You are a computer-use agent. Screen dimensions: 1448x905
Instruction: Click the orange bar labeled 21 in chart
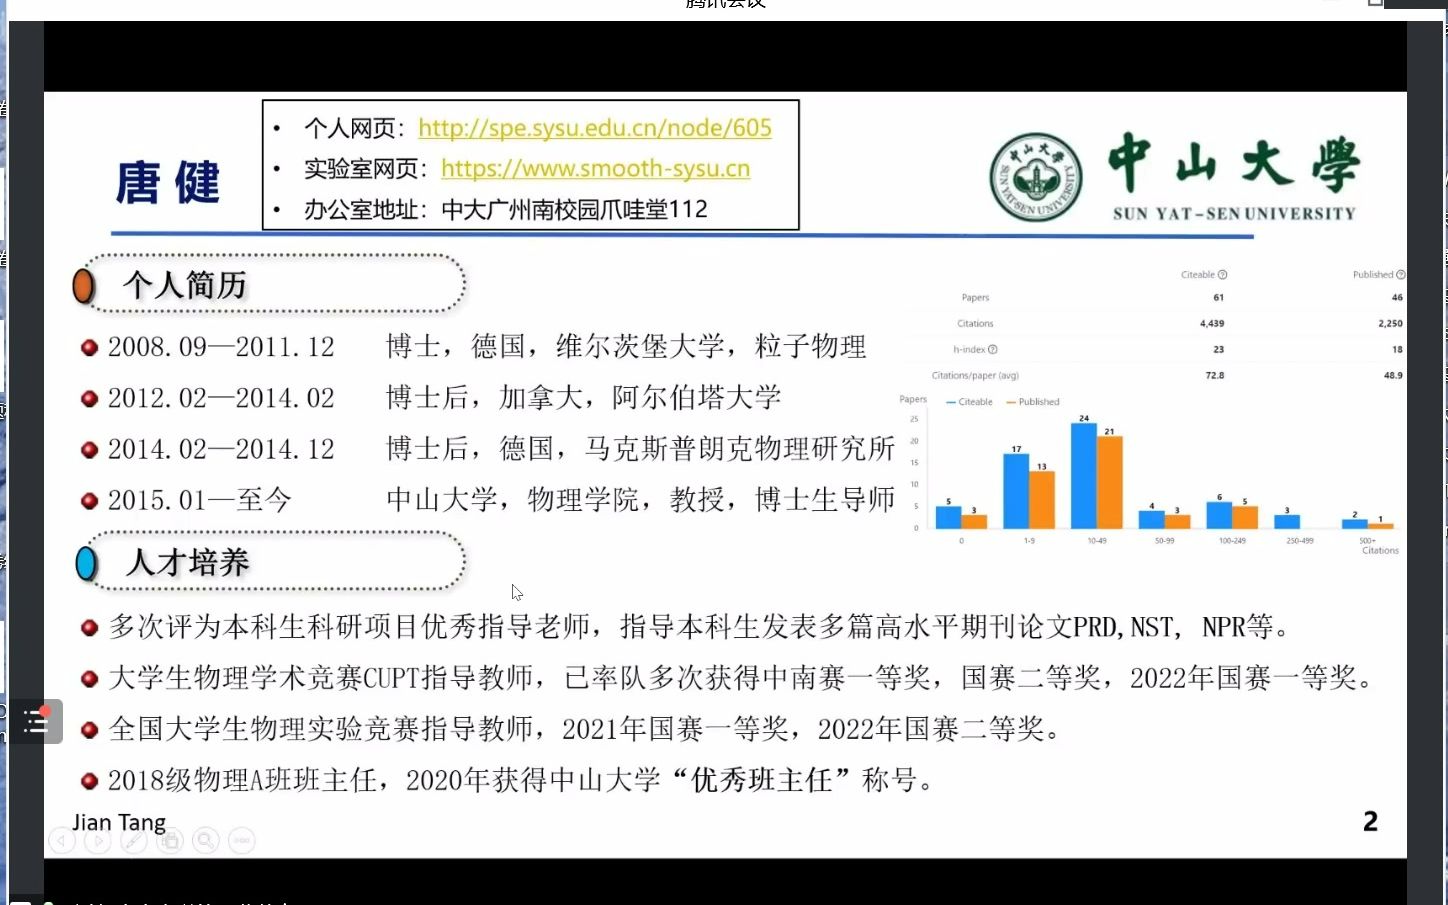[1110, 482]
